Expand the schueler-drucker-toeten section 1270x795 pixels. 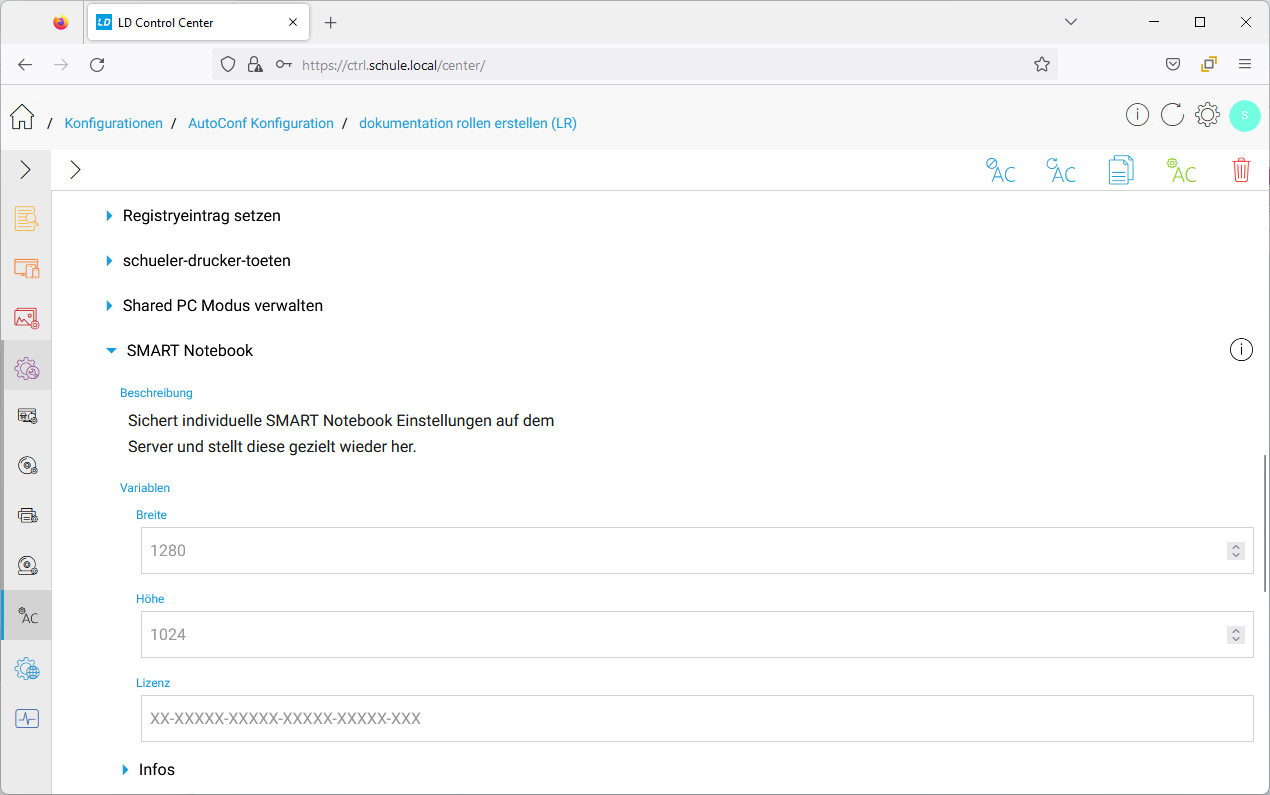[198, 260]
